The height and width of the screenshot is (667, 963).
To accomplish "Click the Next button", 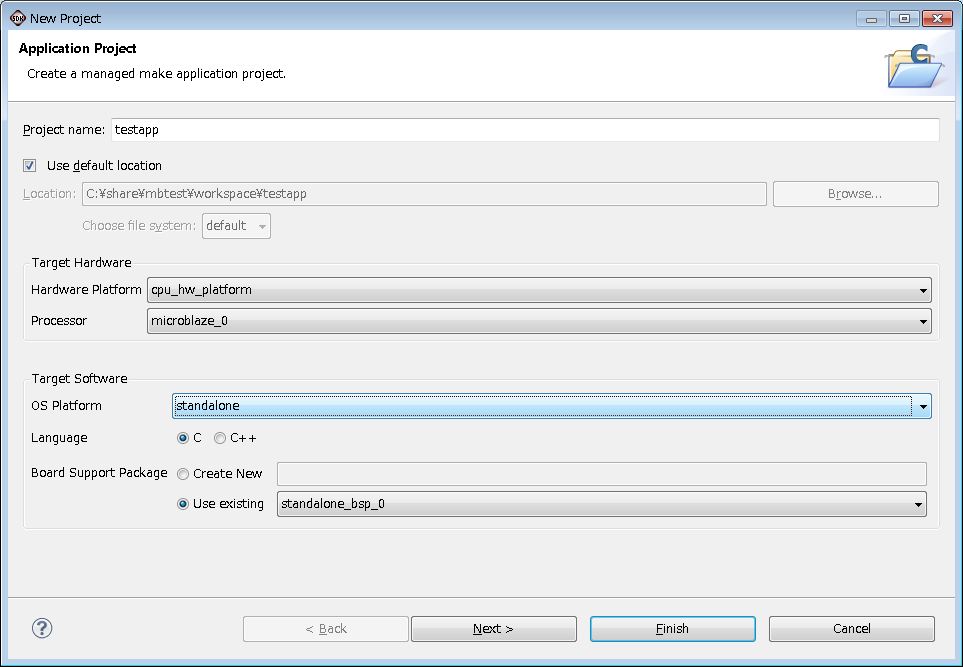I will 493,629.
